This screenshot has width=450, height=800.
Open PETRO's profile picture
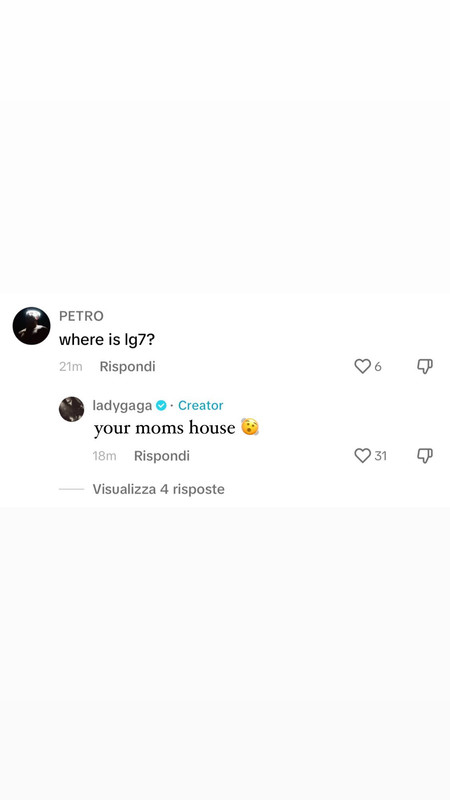32,326
